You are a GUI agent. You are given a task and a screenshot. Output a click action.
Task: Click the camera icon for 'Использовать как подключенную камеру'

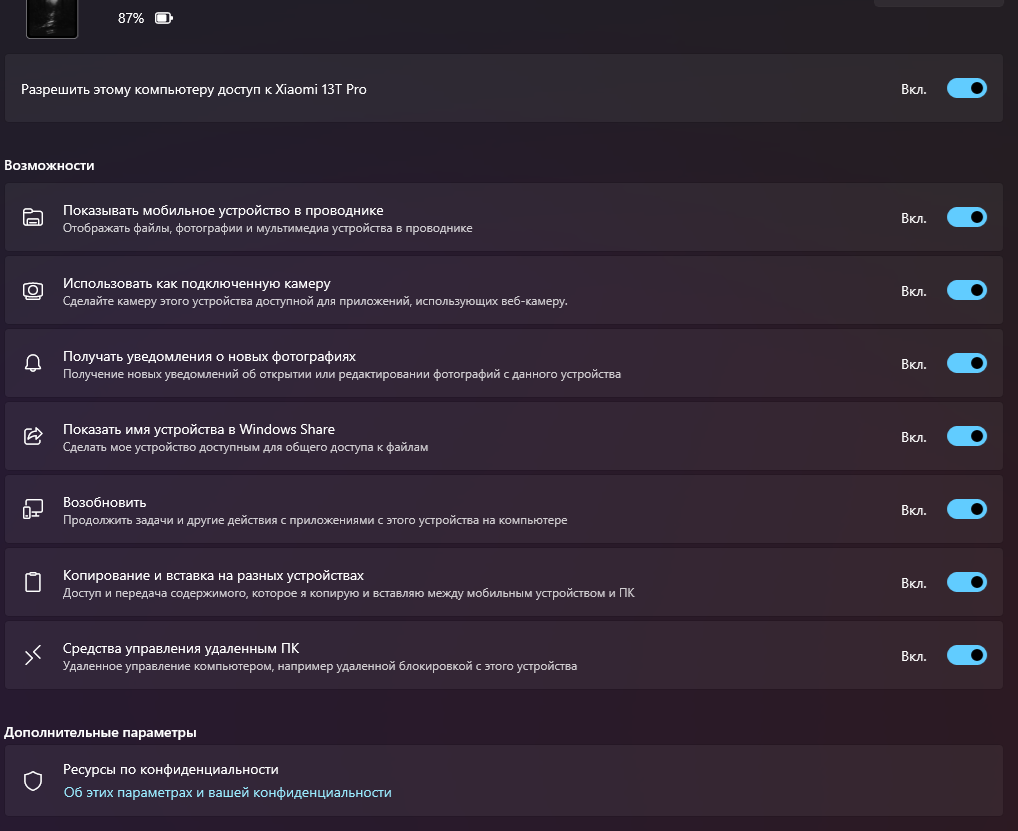(x=33, y=291)
